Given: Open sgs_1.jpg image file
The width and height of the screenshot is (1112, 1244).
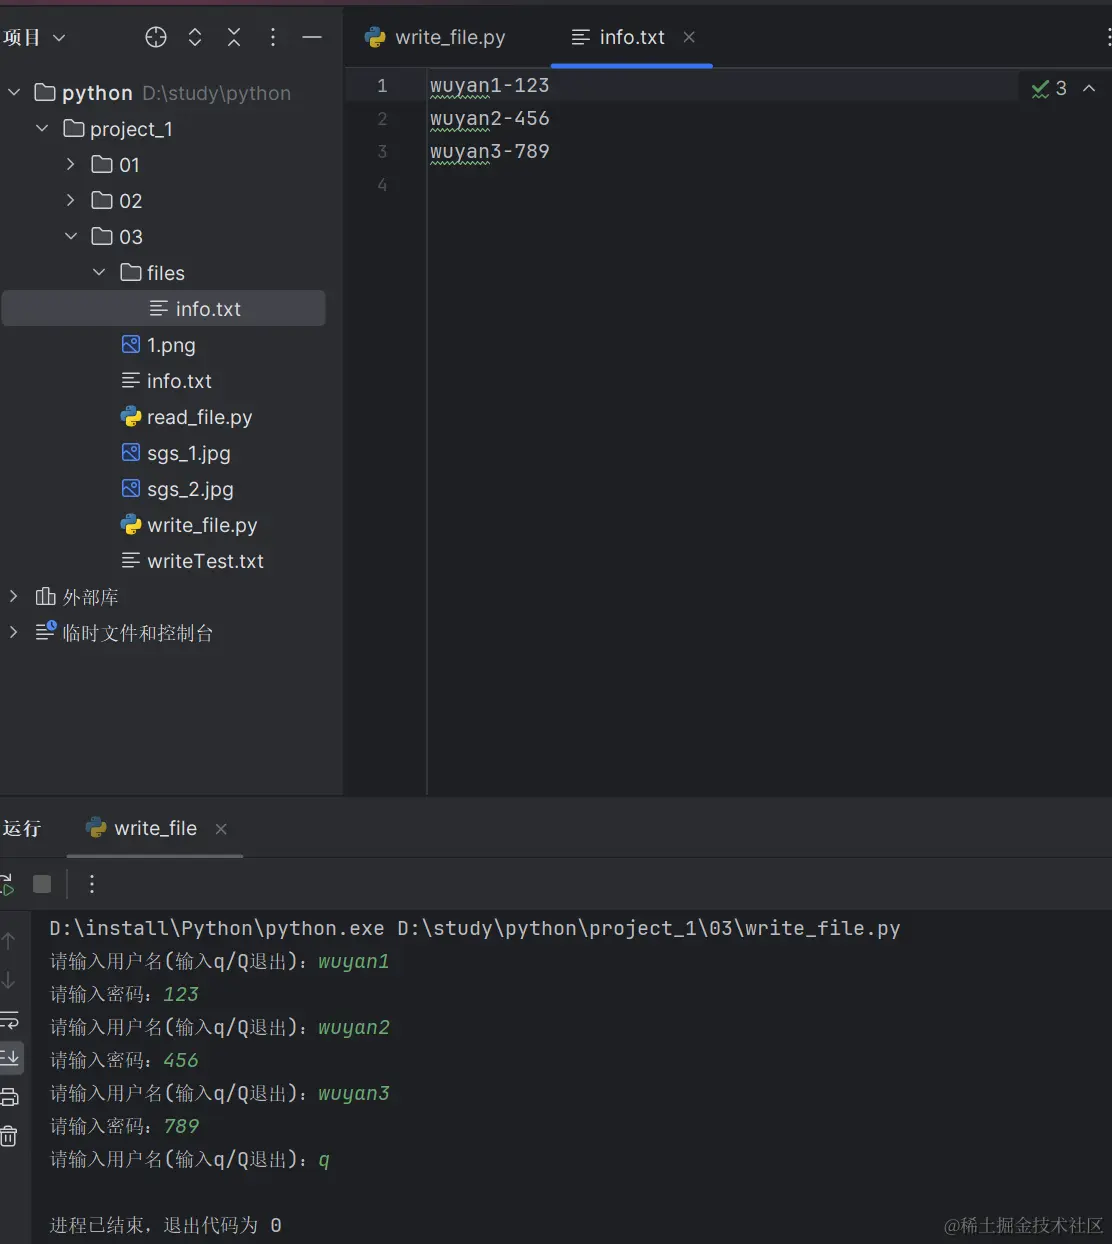Looking at the screenshot, I should click(176, 453).
